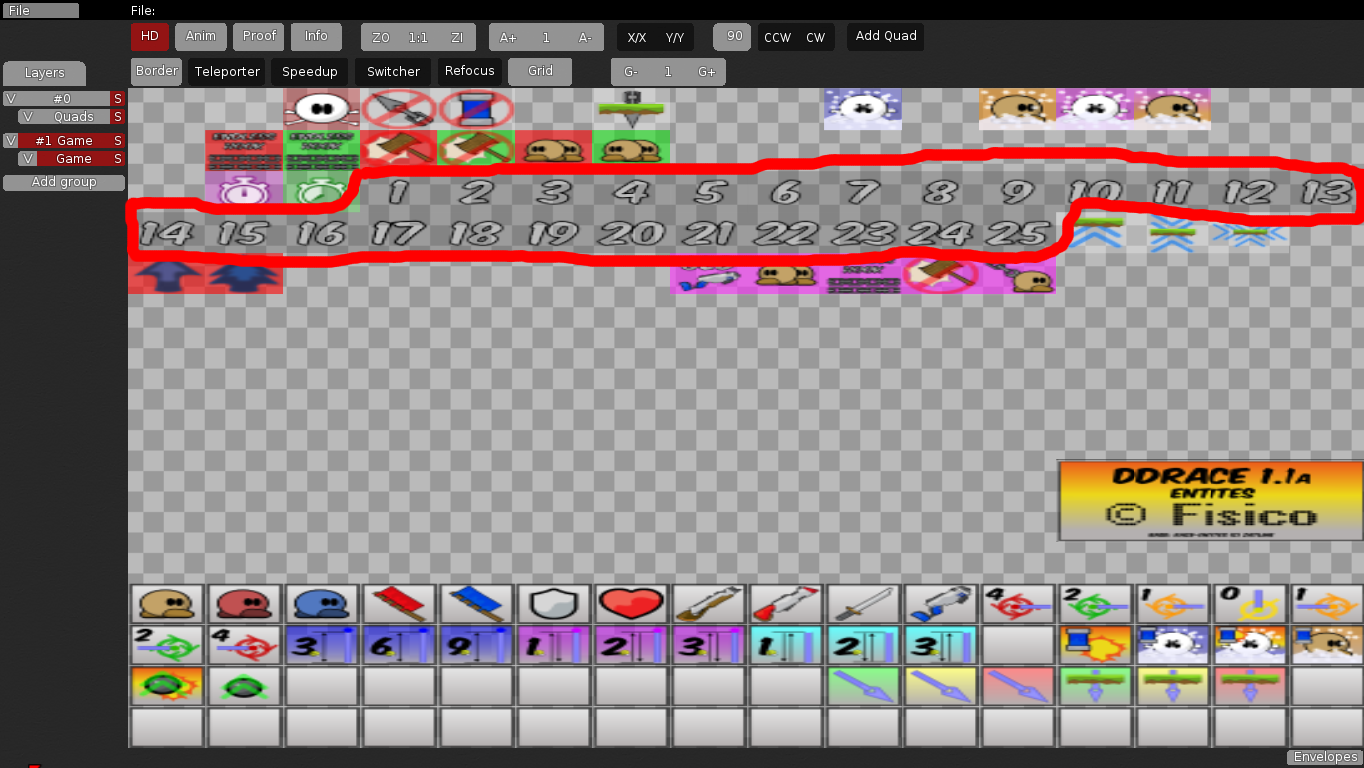Pick the blue flag entity
1364x768 pixels.
pyautogui.click(x=477, y=604)
